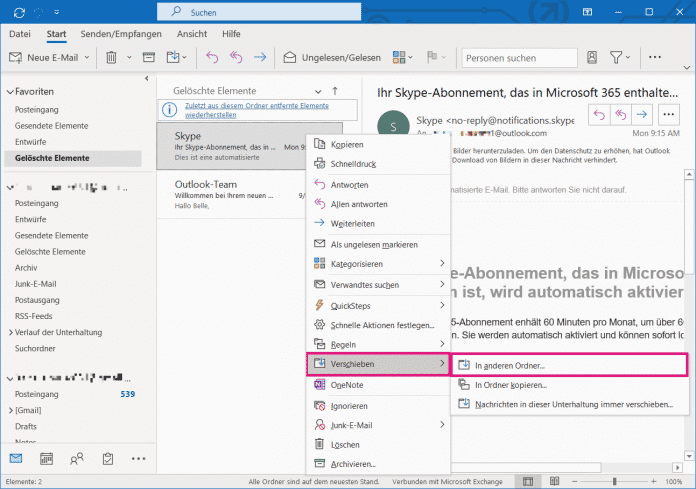The height and width of the screenshot is (489, 696).
Task: Choose OneNote in the context menu
Action: click(378, 385)
